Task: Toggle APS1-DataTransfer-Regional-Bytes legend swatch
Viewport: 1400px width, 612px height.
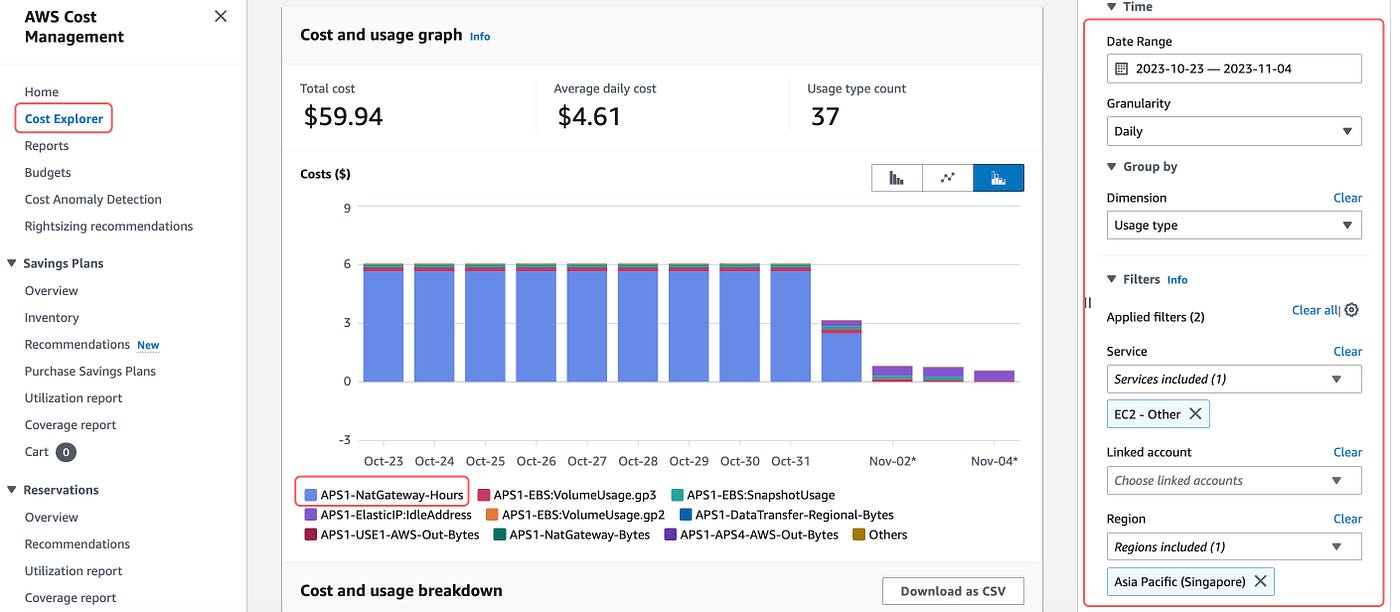Action: (x=685, y=515)
